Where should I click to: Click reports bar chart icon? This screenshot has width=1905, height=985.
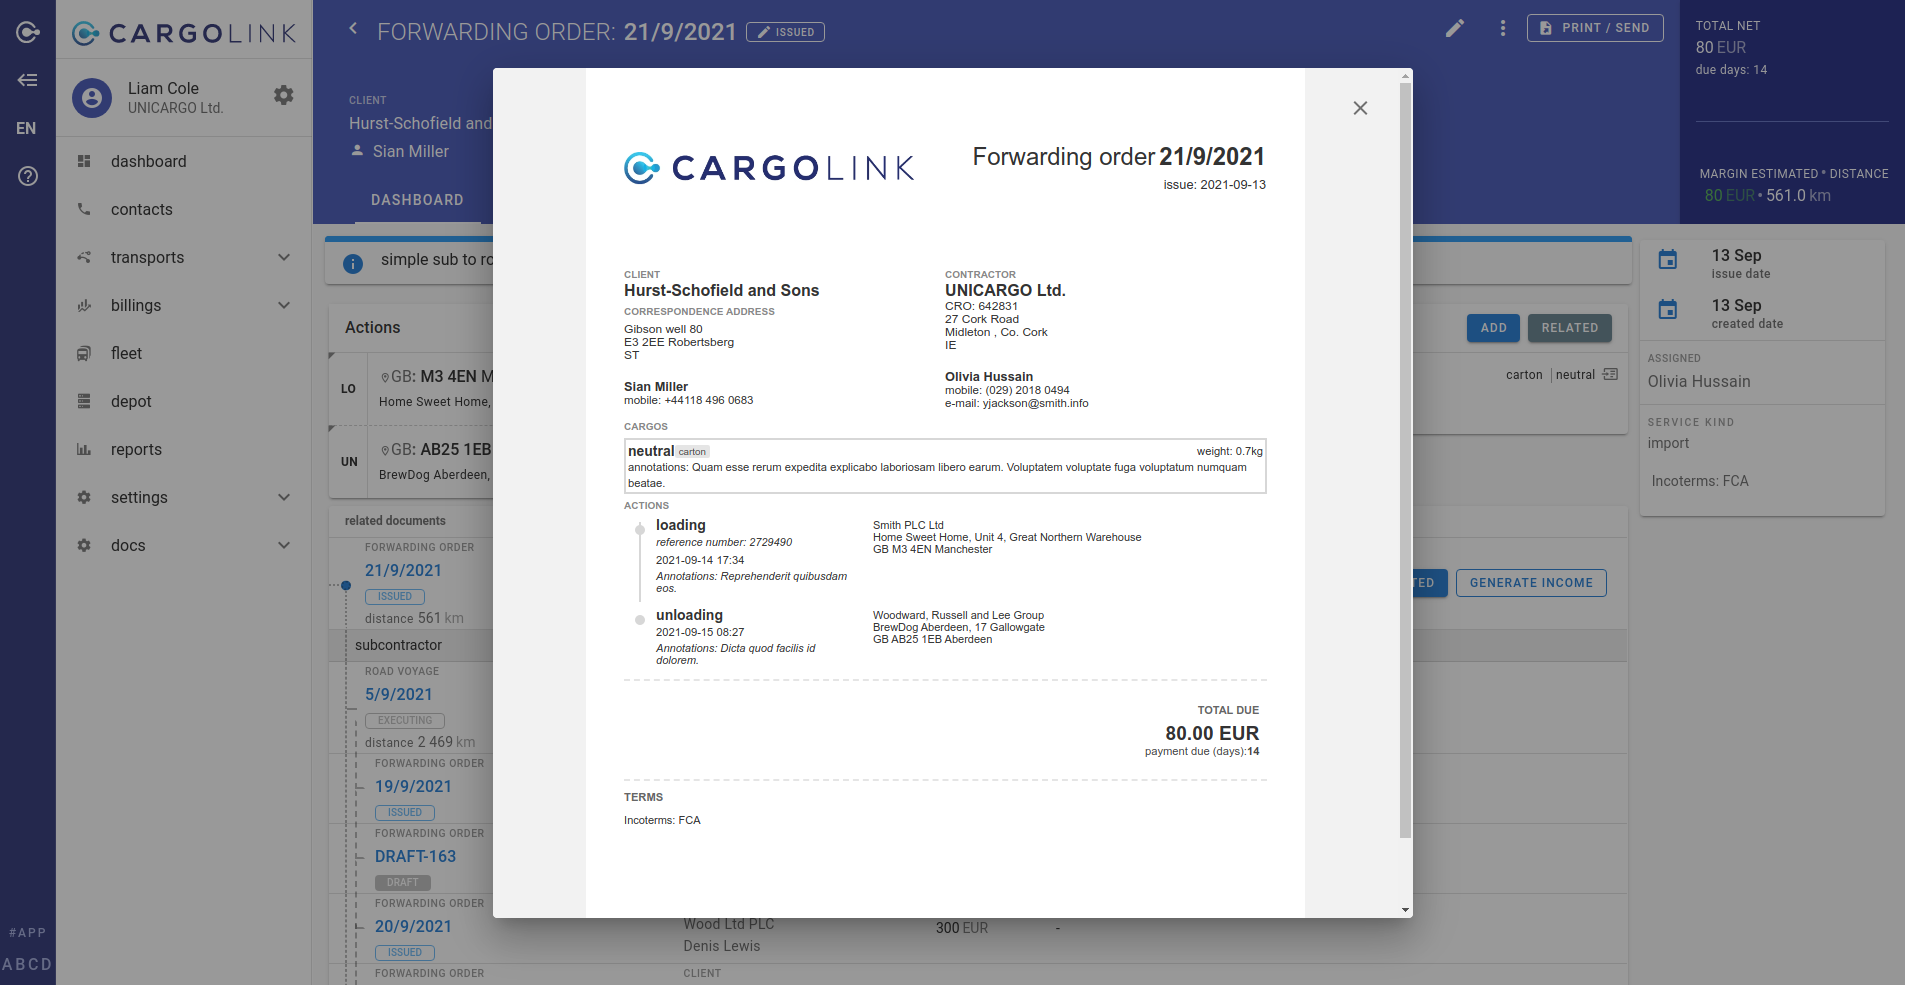(x=84, y=449)
